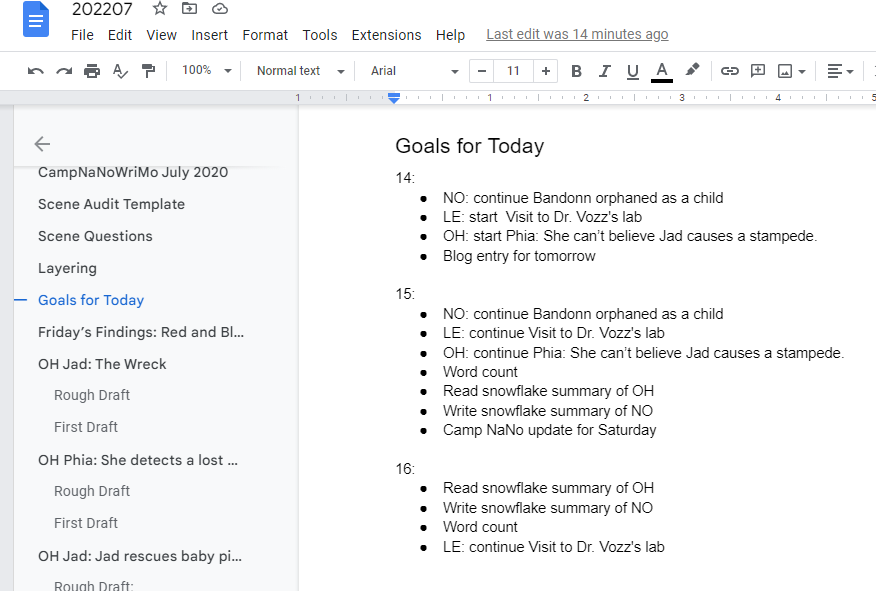Viewport: 876px width, 591px height.
Task: Open the Insert menu
Action: (x=209, y=35)
